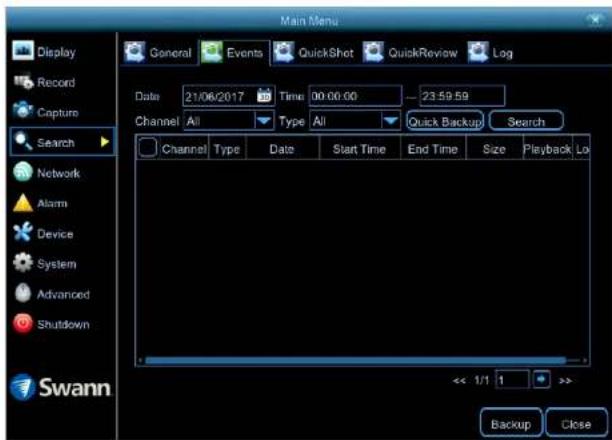Image resolution: width=612 pixels, height=440 pixels.
Task: Click the Backup button
Action: (x=511, y=423)
